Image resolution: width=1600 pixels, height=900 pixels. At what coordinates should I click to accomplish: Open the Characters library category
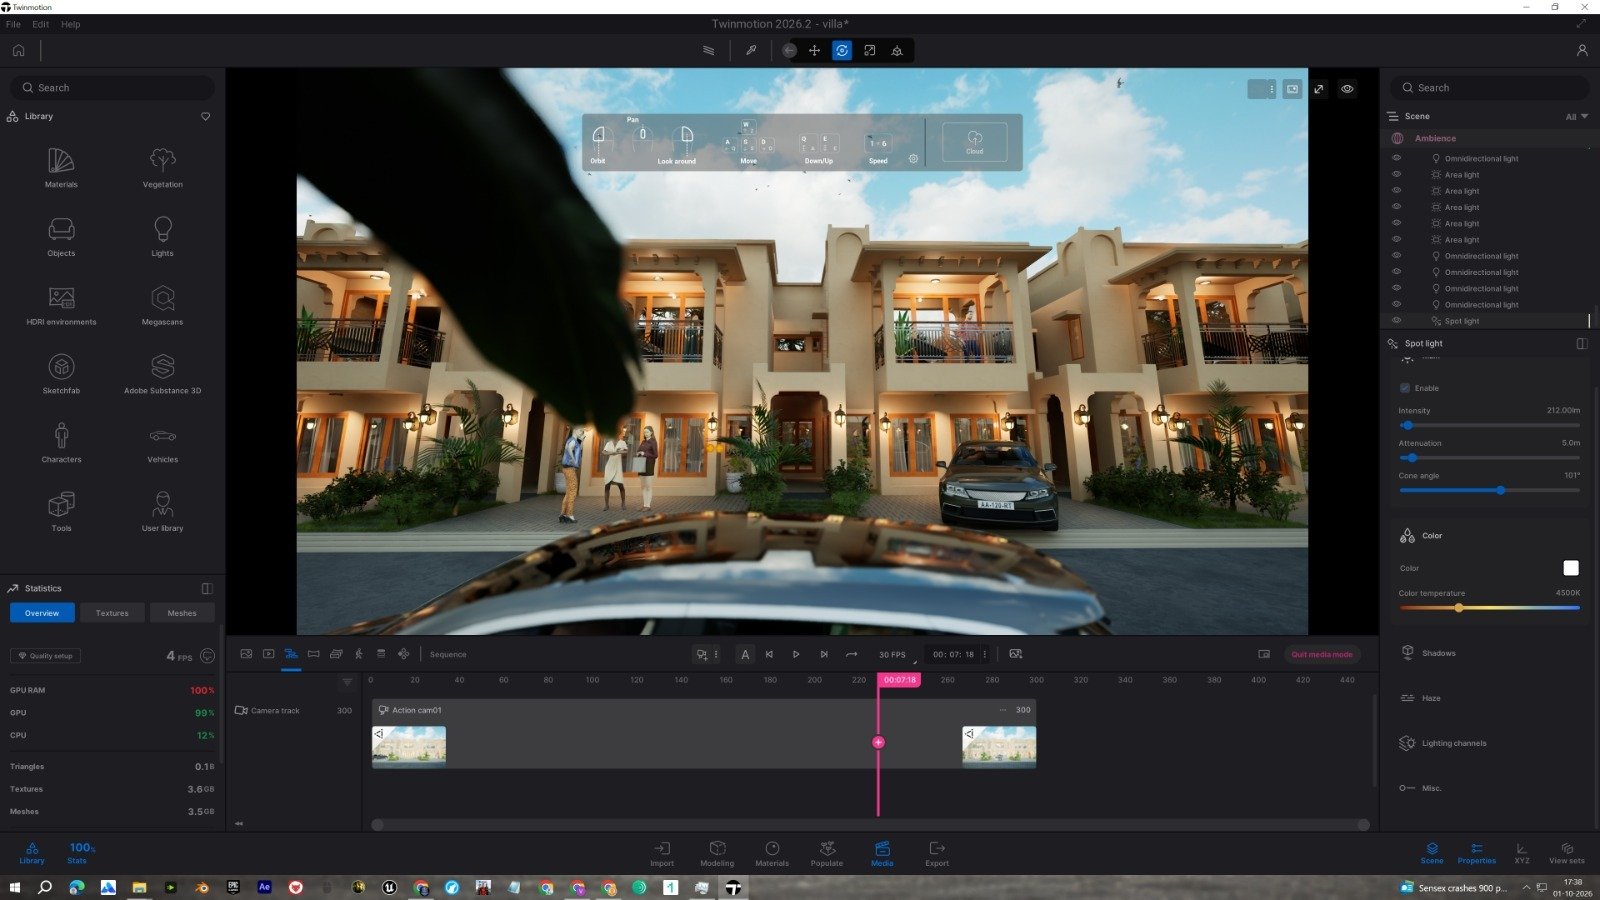coord(61,443)
